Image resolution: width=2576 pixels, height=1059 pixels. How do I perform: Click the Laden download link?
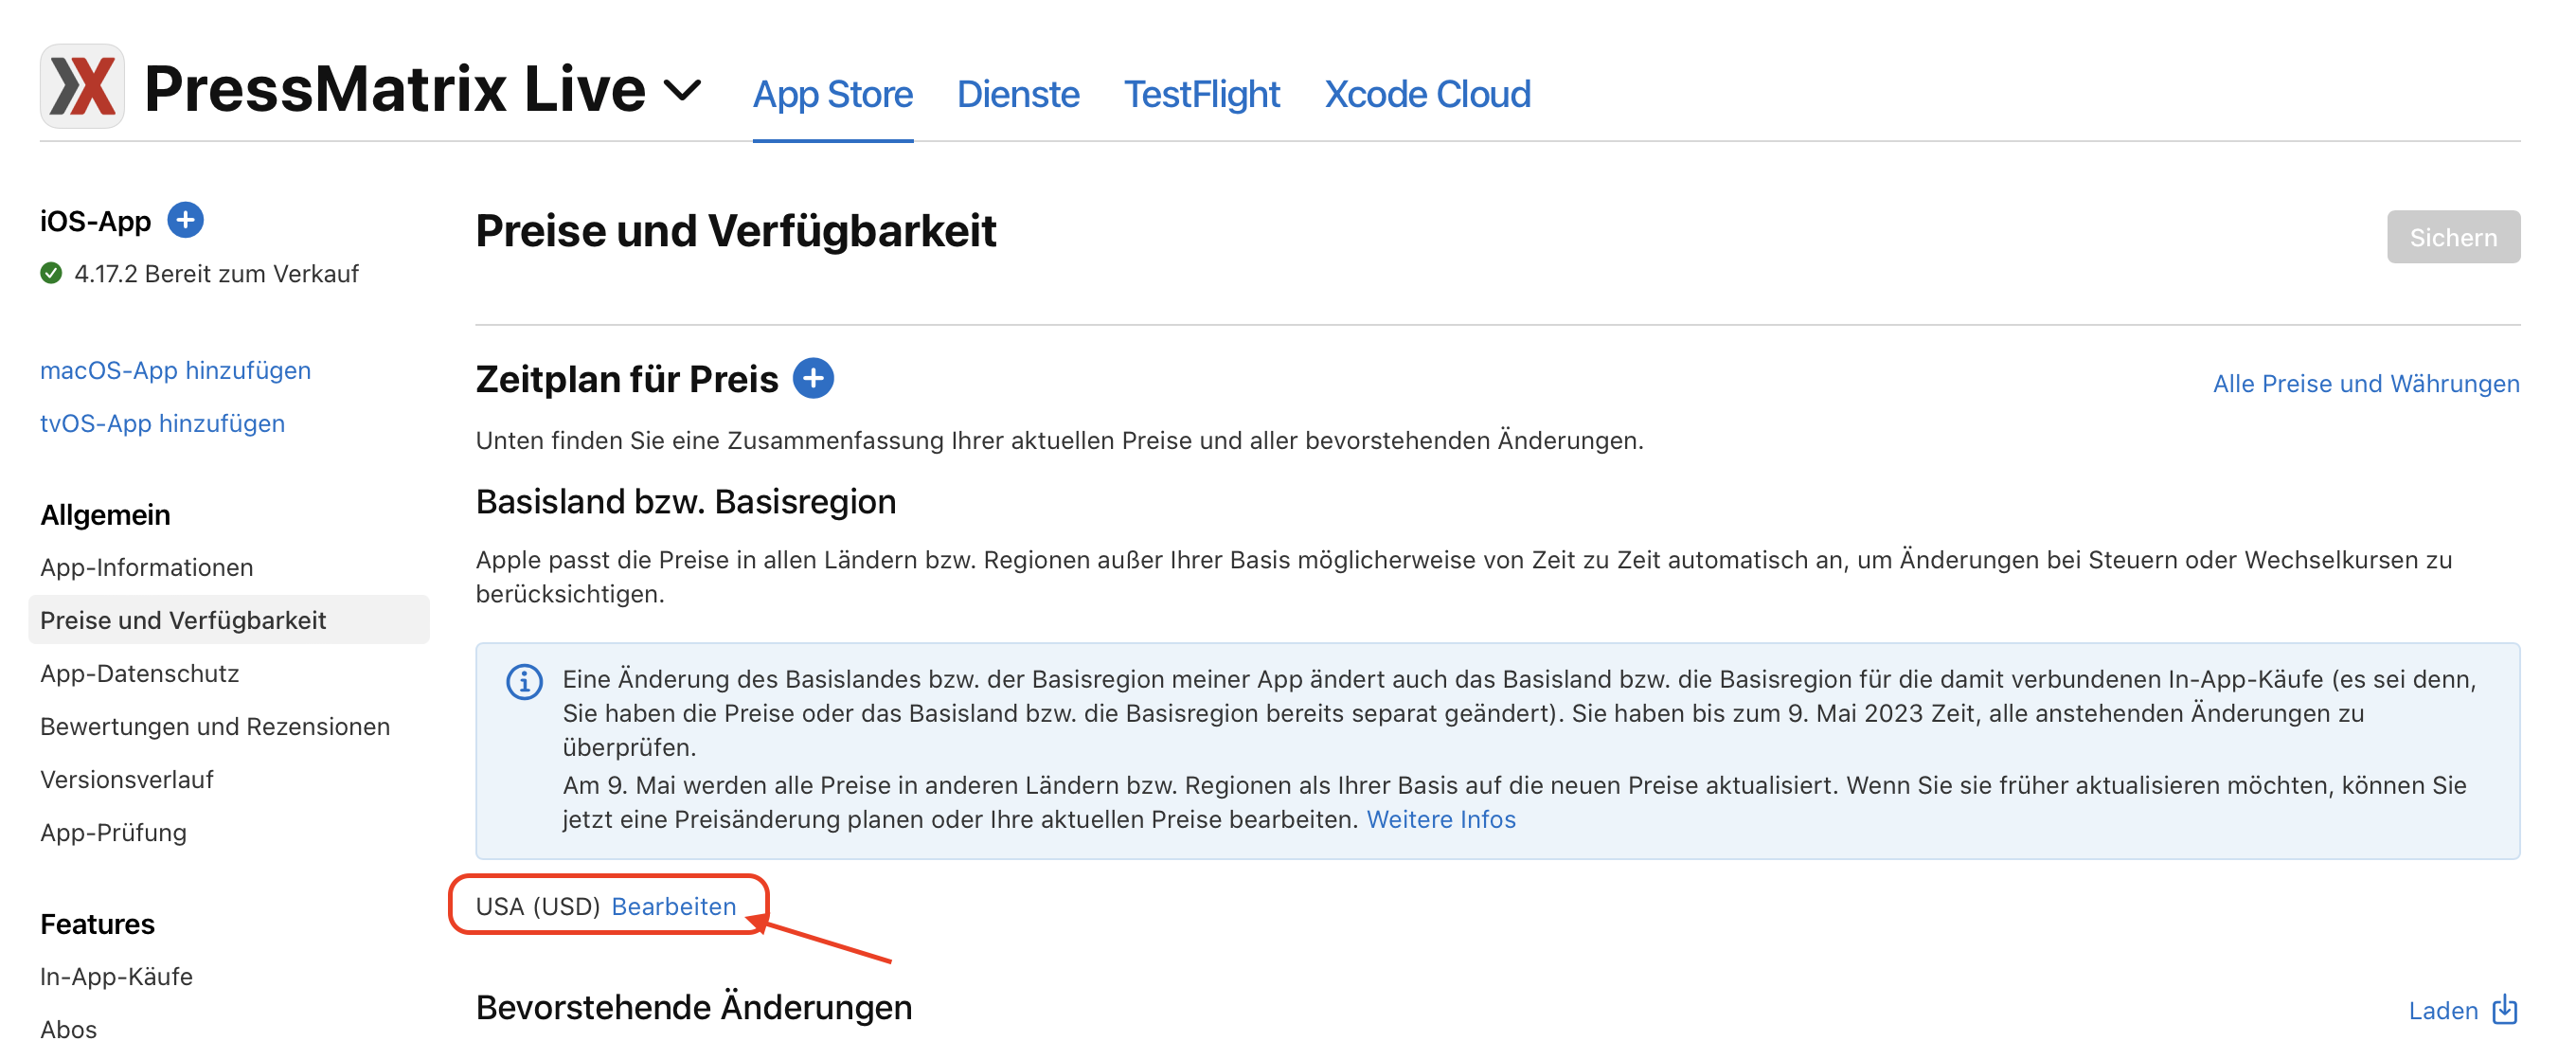tap(2443, 1010)
